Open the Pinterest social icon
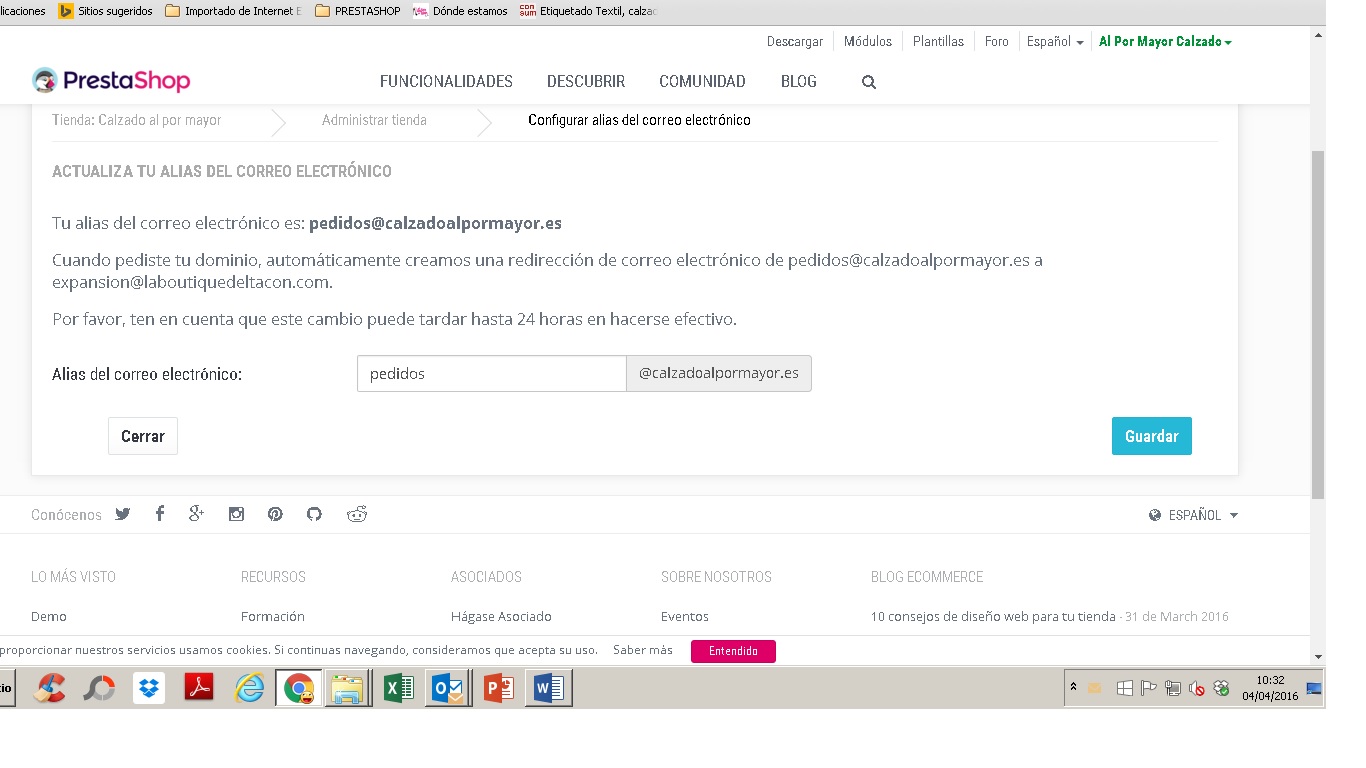This screenshot has width=1366, height=768. click(x=275, y=514)
